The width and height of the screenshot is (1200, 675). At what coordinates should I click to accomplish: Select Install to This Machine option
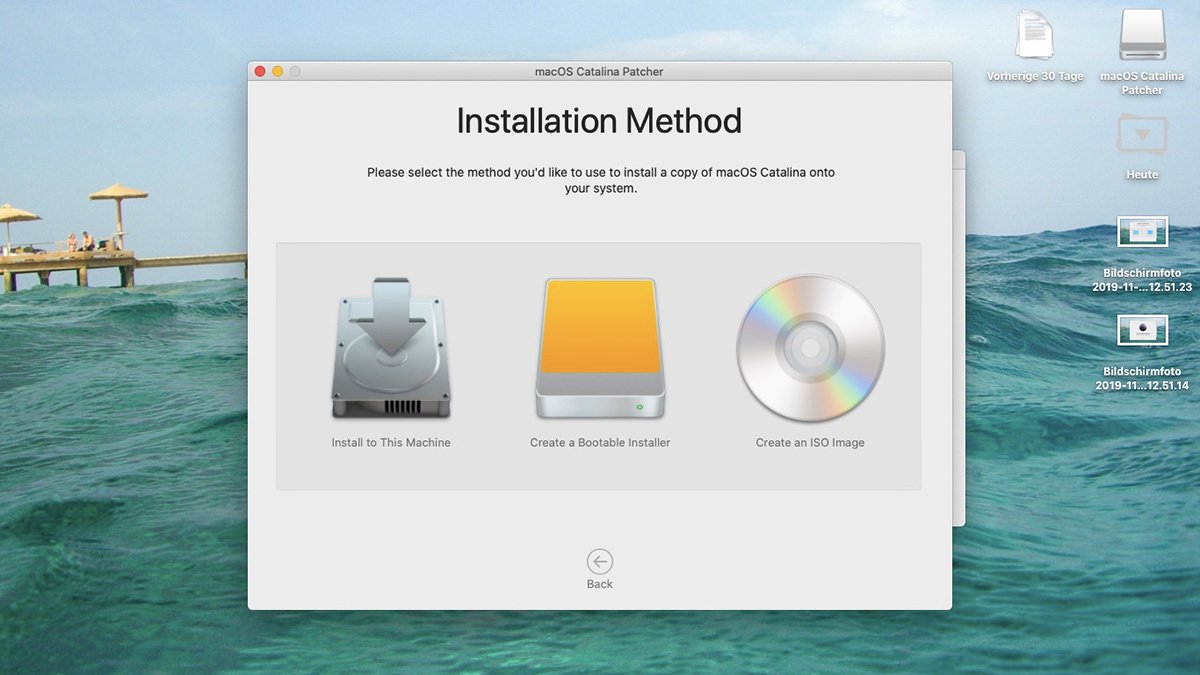click(x=390, y=360)
